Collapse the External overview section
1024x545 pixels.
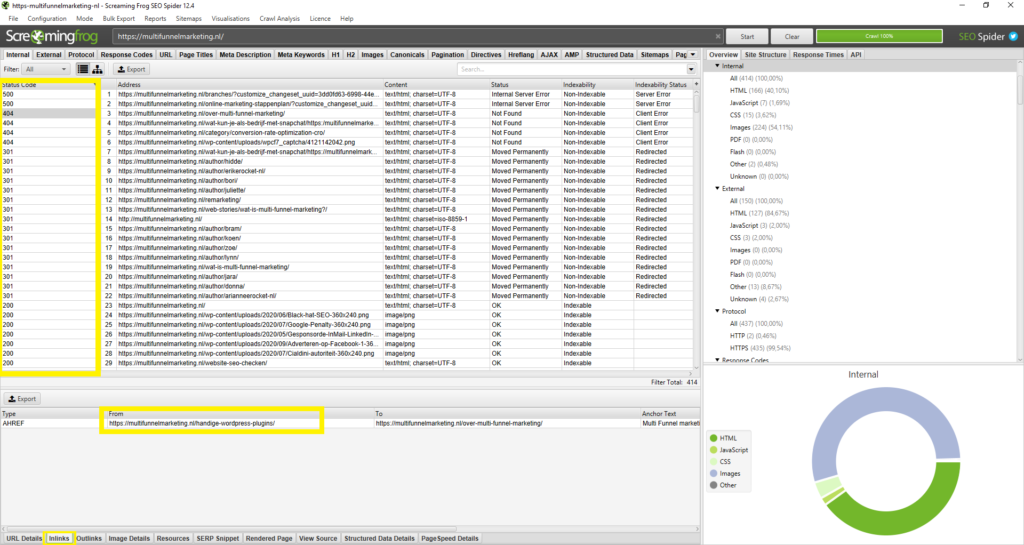pos(717,189)
